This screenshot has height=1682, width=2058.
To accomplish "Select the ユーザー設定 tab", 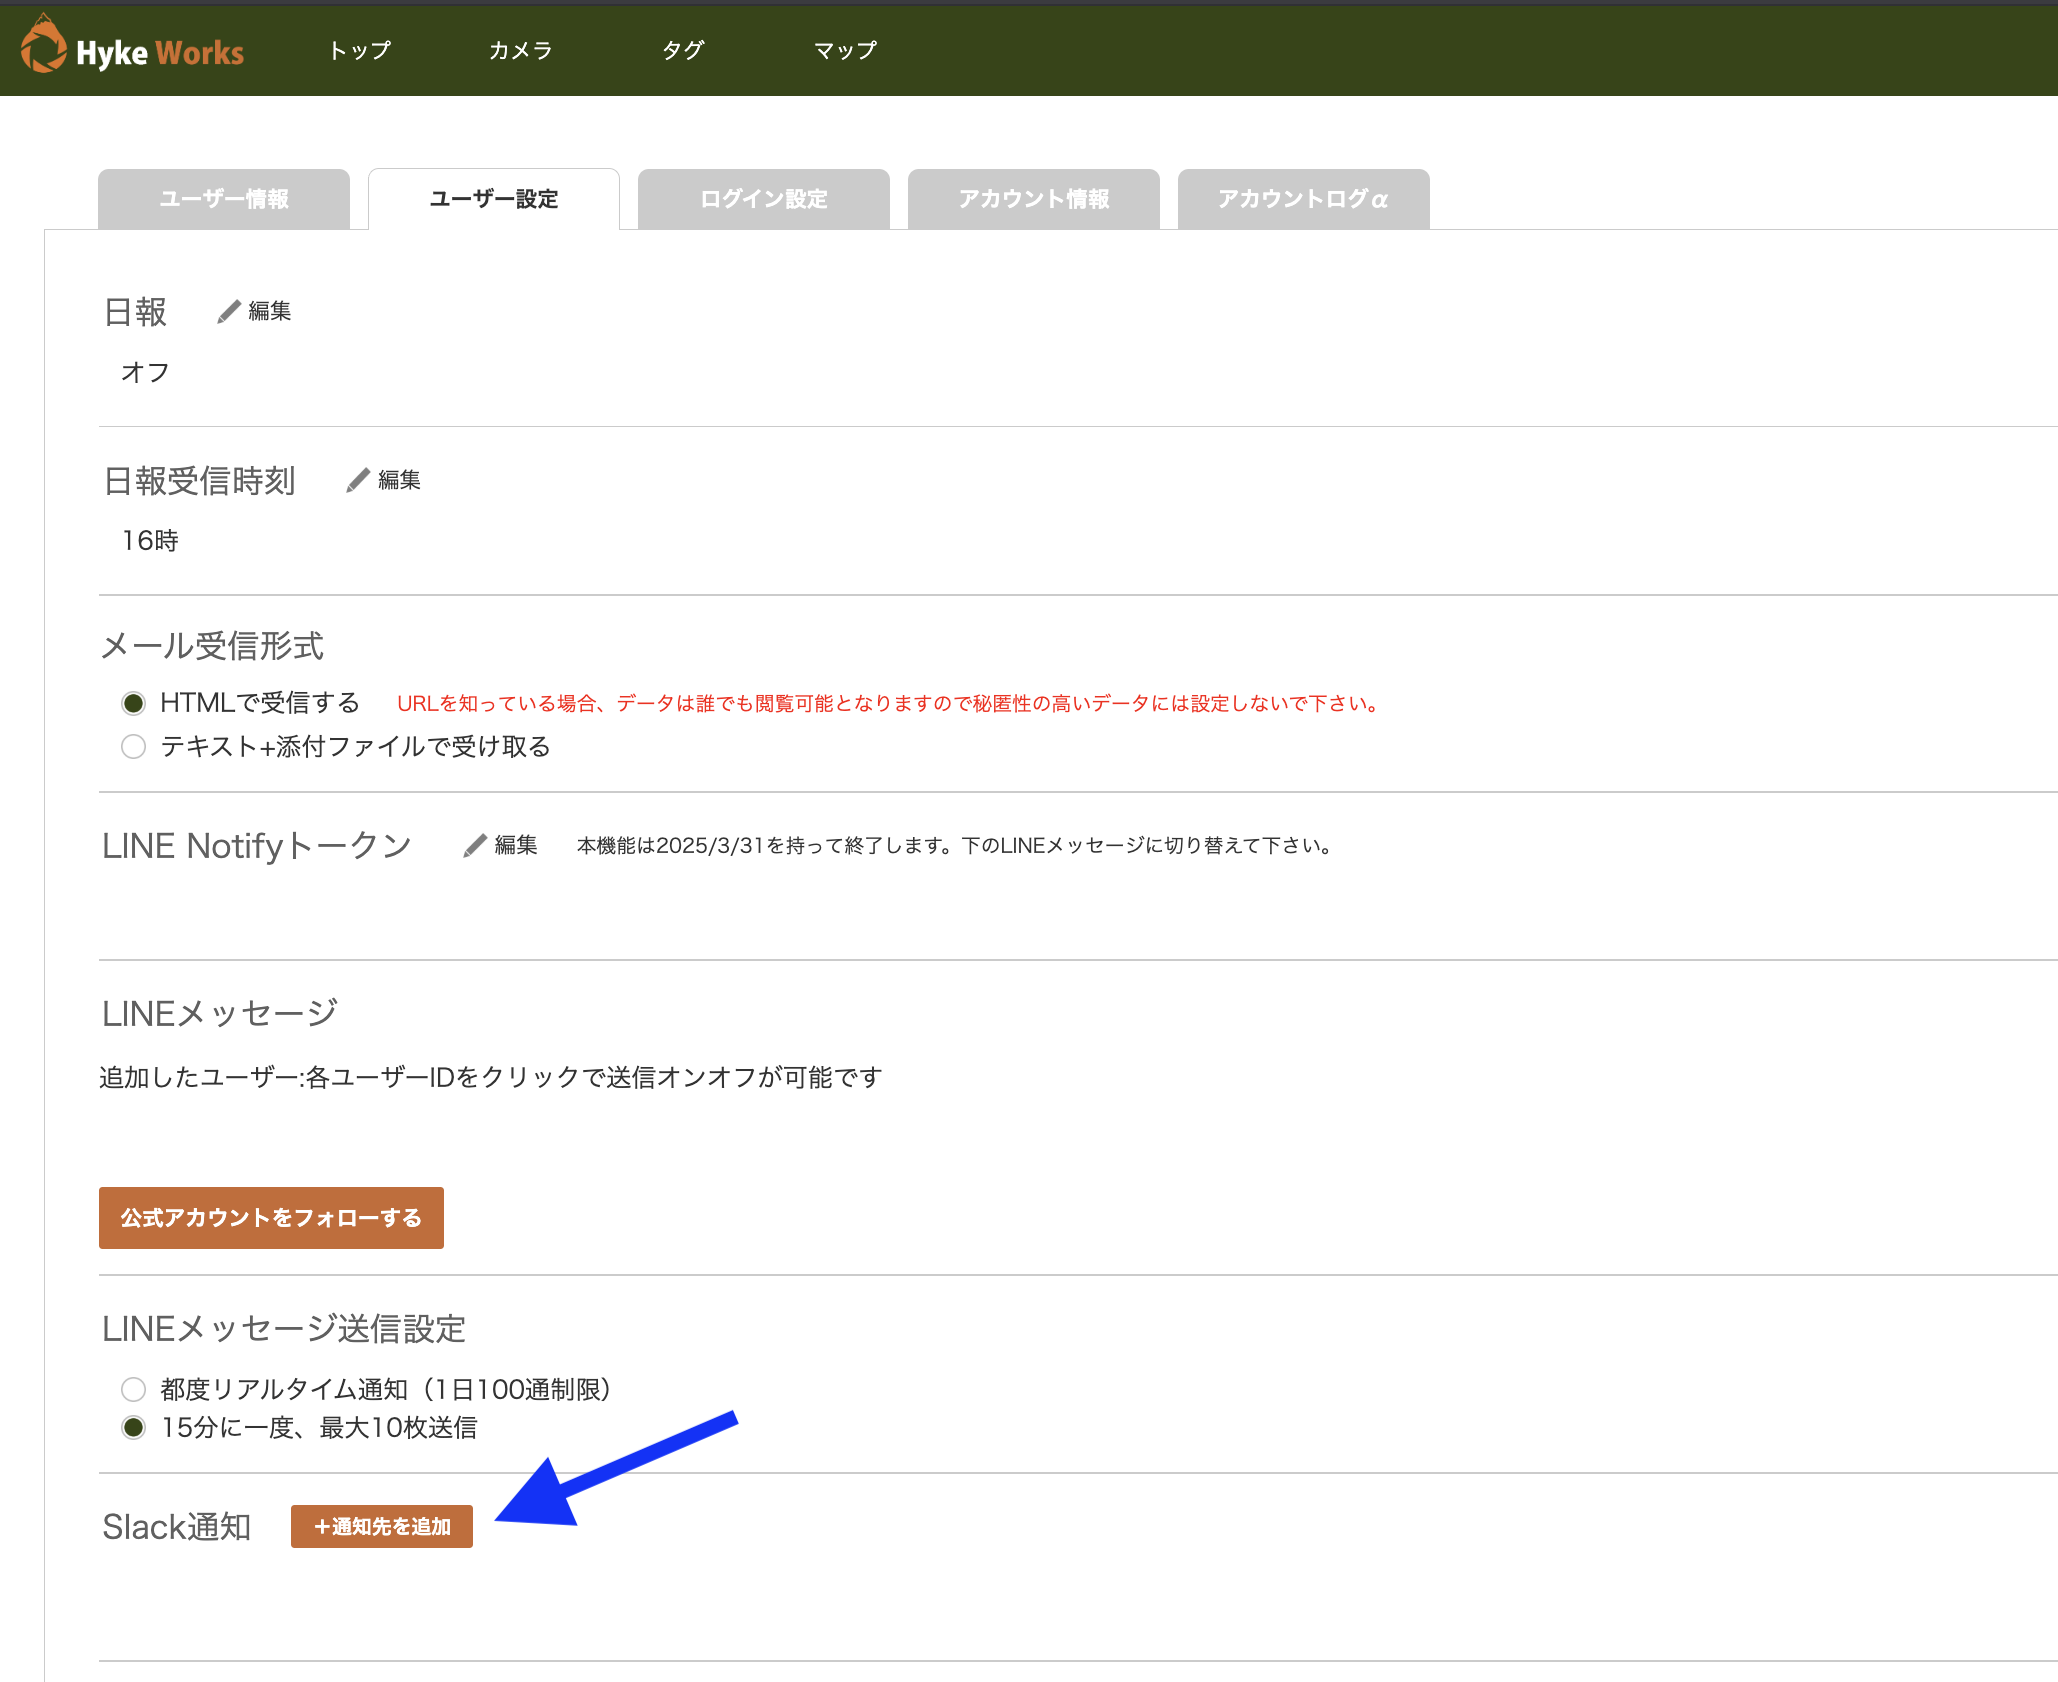I will pos(493,199).
